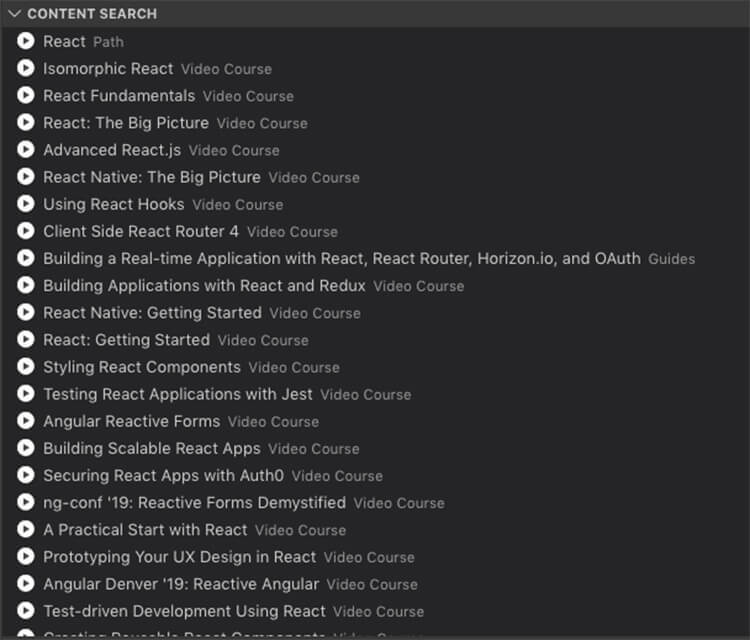This screenshot has height=640, width=750.
Task: Click play icon beside React Native: Getting Started
Action: 26,312
